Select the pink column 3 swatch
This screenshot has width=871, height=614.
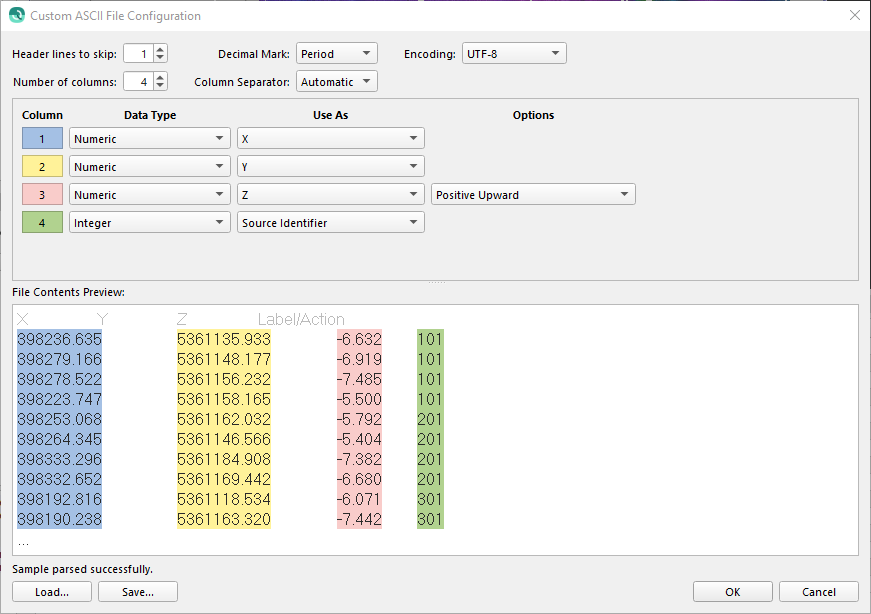pos(42,195)
